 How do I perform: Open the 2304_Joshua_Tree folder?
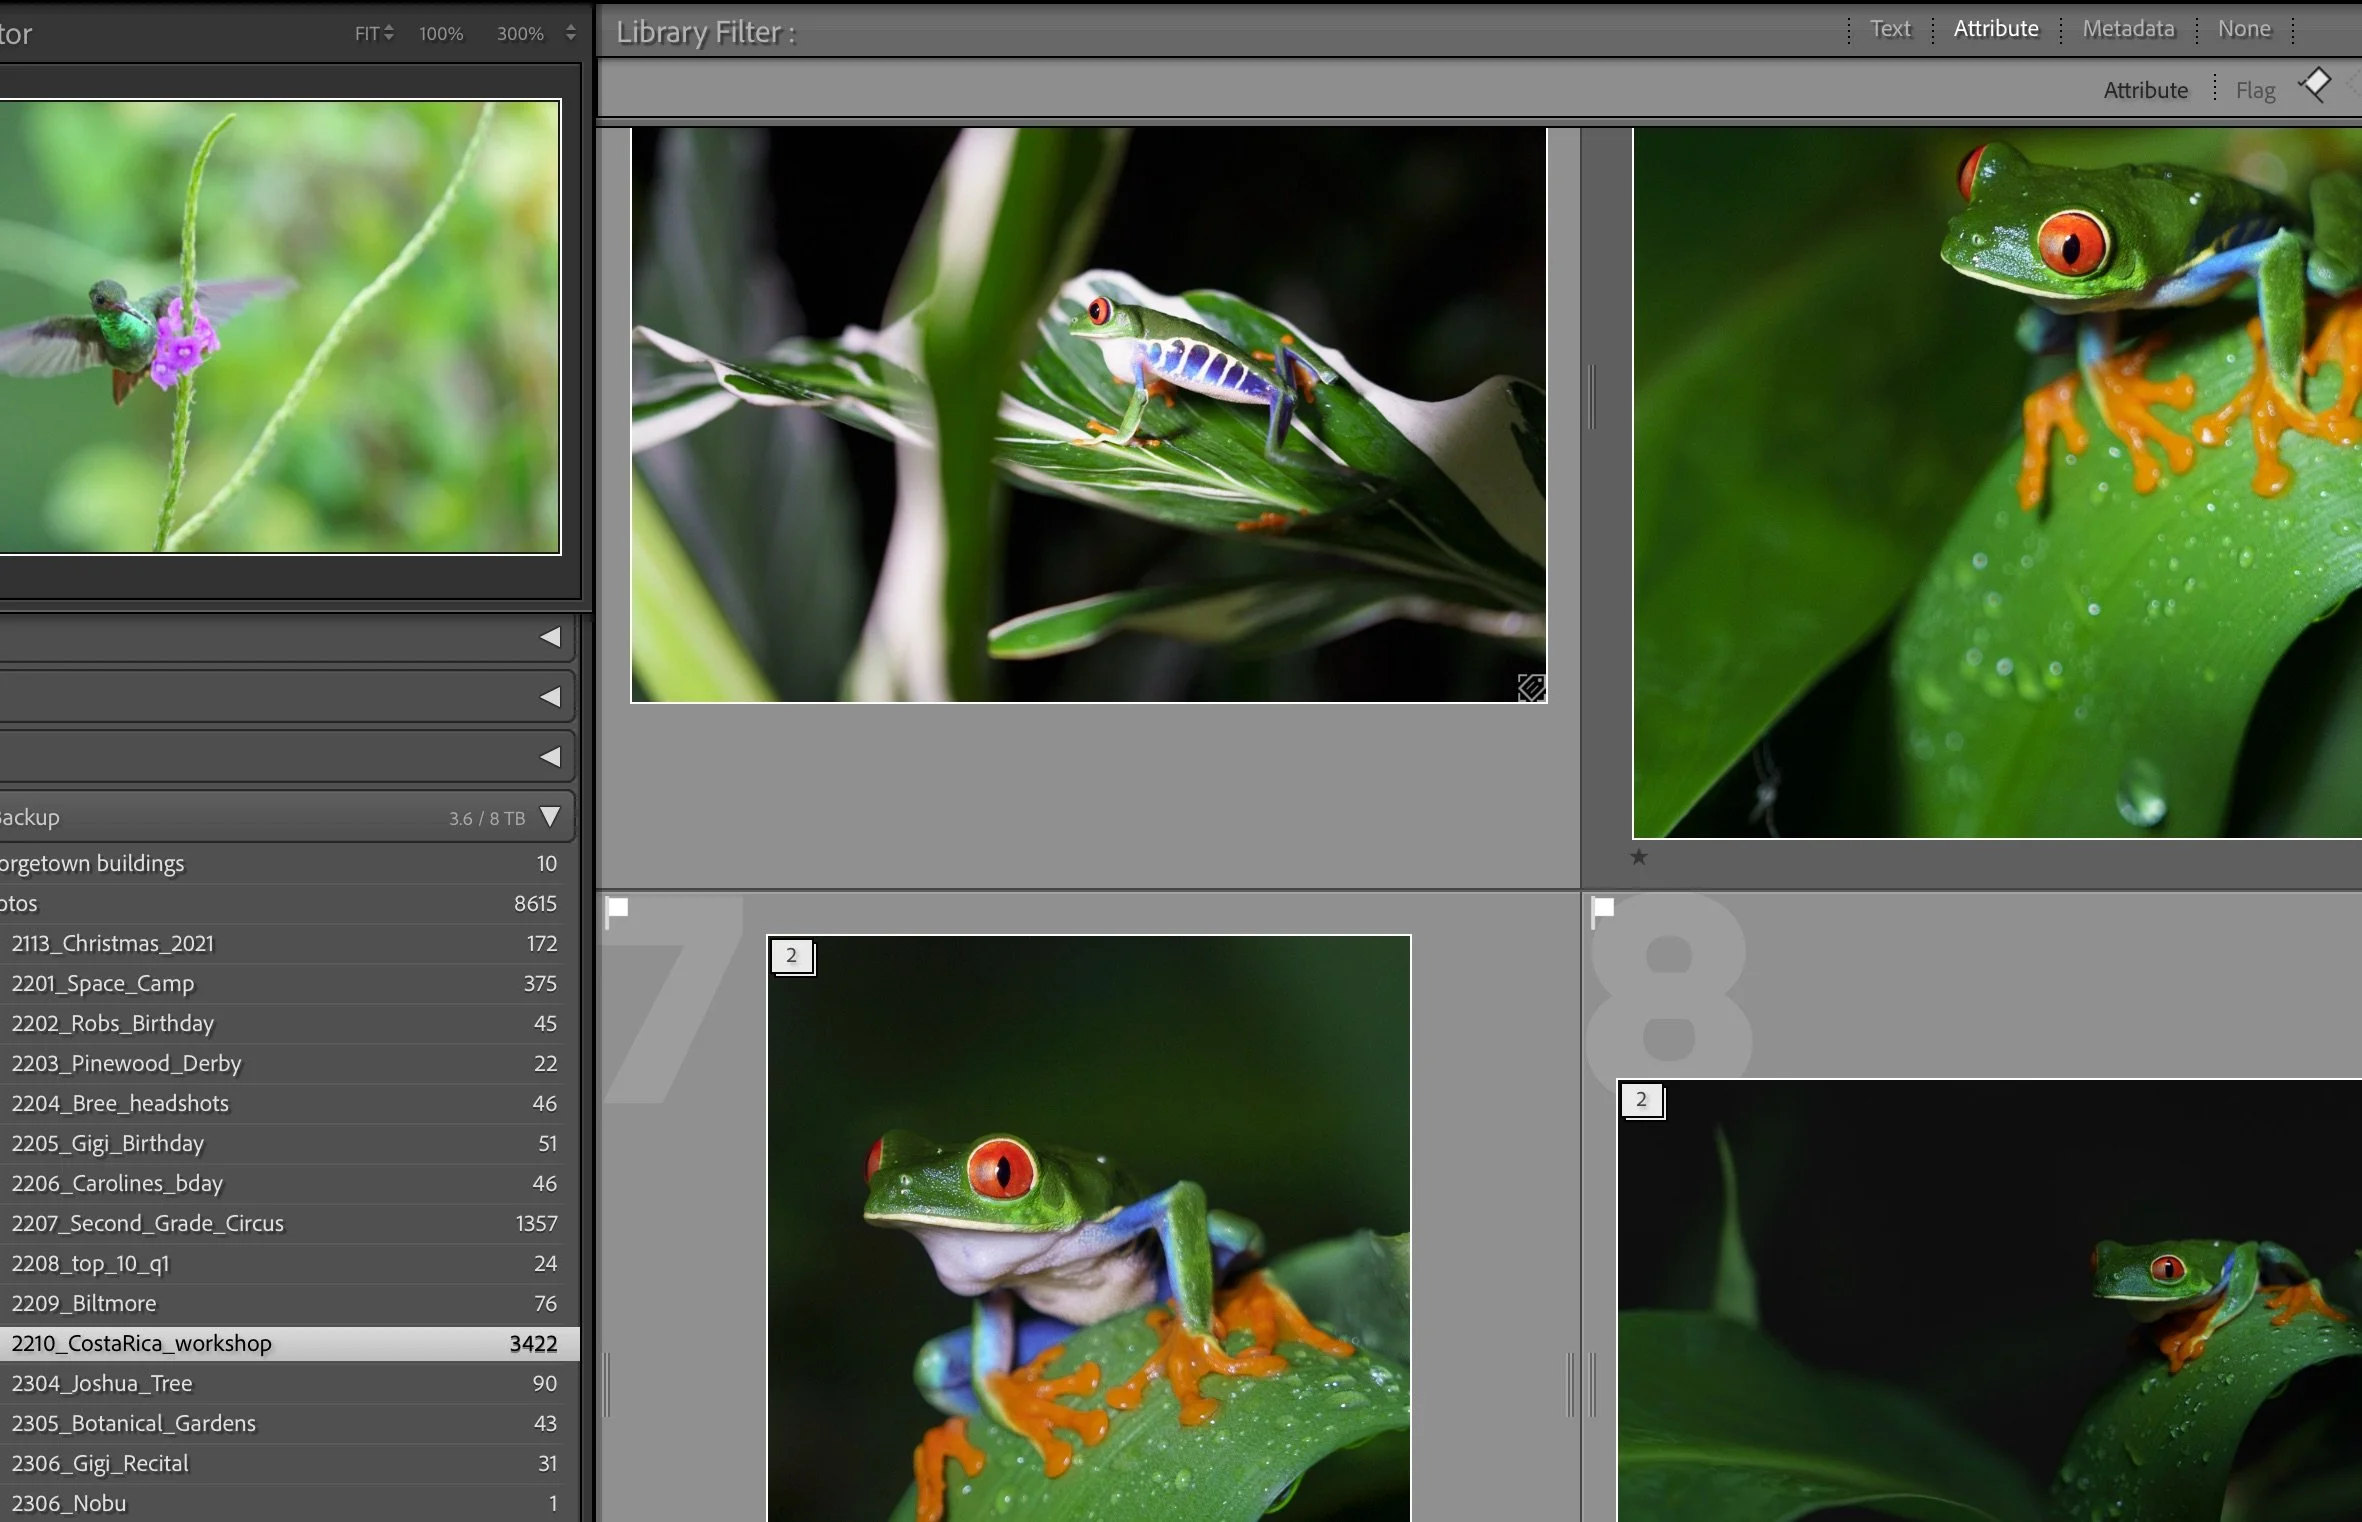tap(102, 1383)
